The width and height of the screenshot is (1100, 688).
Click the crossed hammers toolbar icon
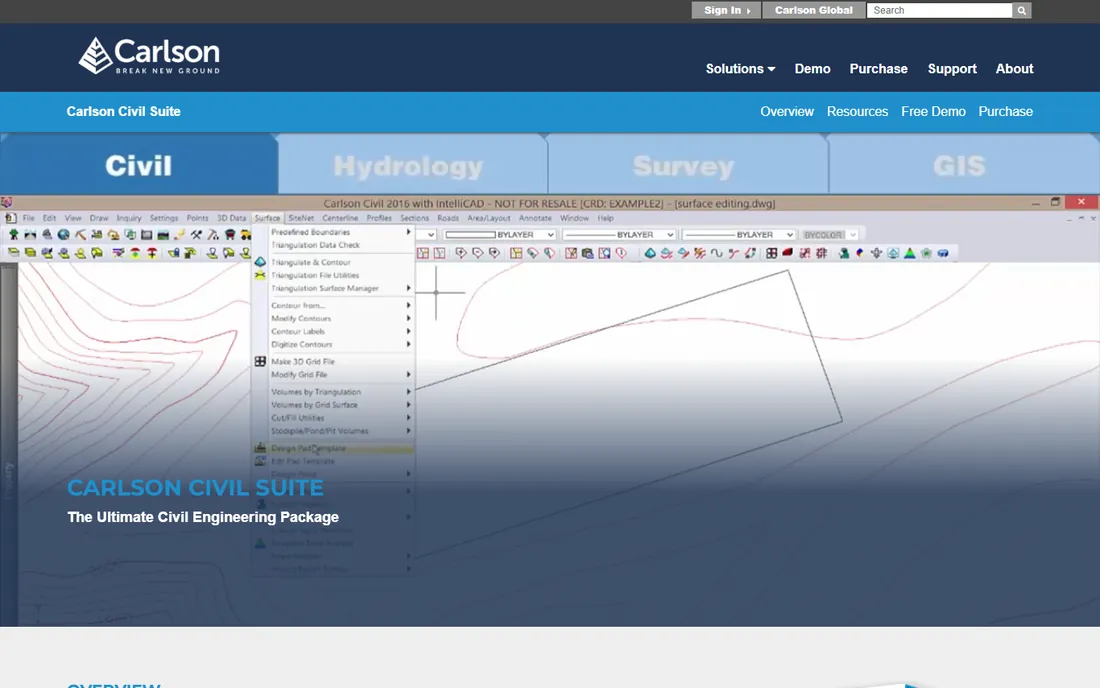point(196,234)
